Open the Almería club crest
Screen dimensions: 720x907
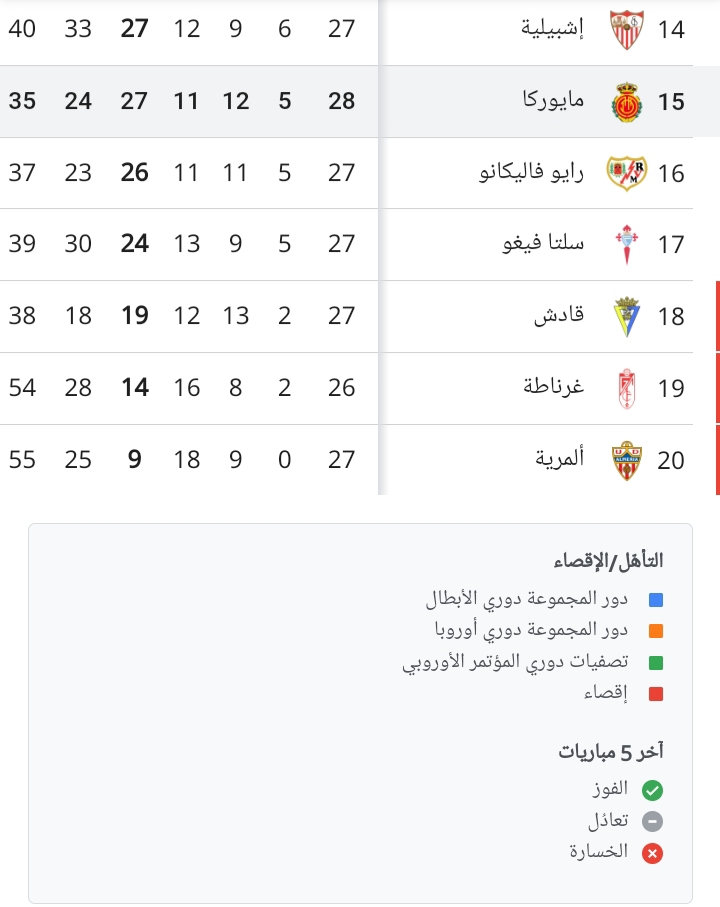(x=627, y=460)
